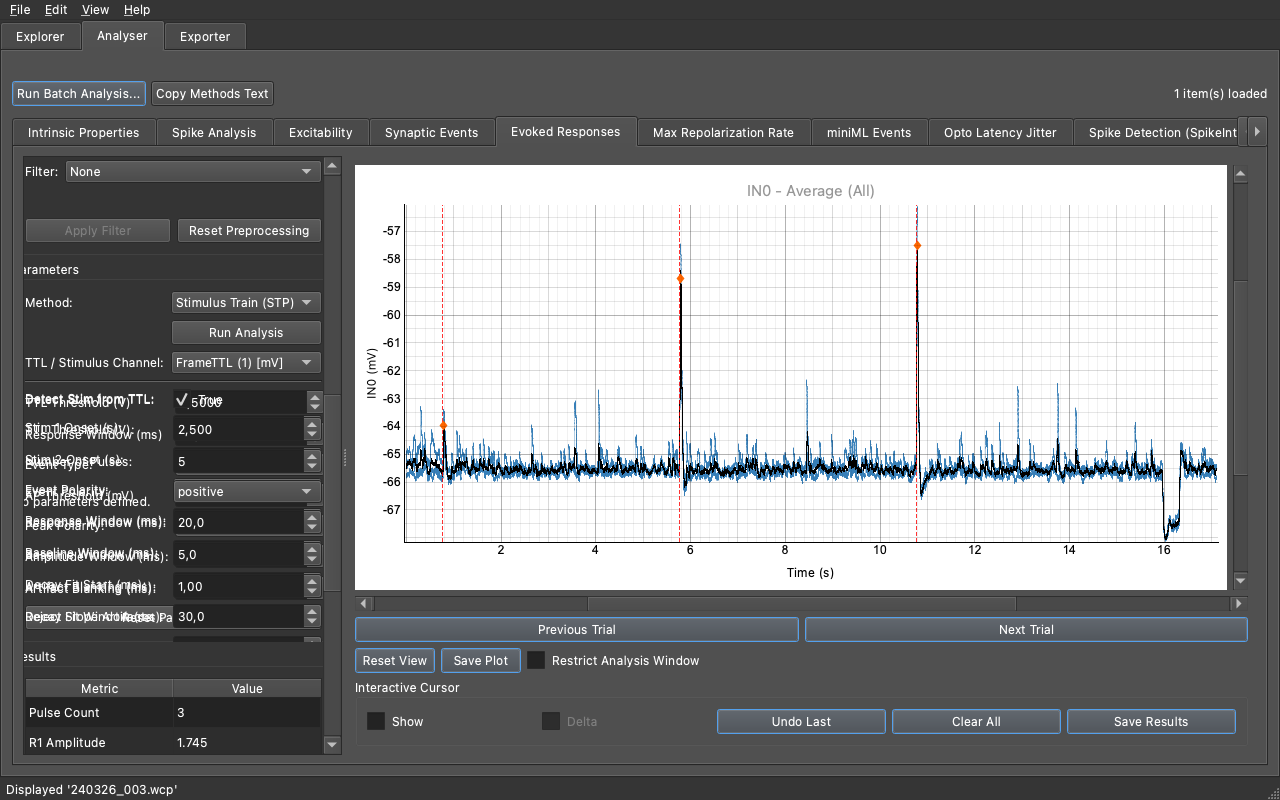Select the Analyser tab
The width and height of the screenshot is (1280, 800).
pos(122,36)
